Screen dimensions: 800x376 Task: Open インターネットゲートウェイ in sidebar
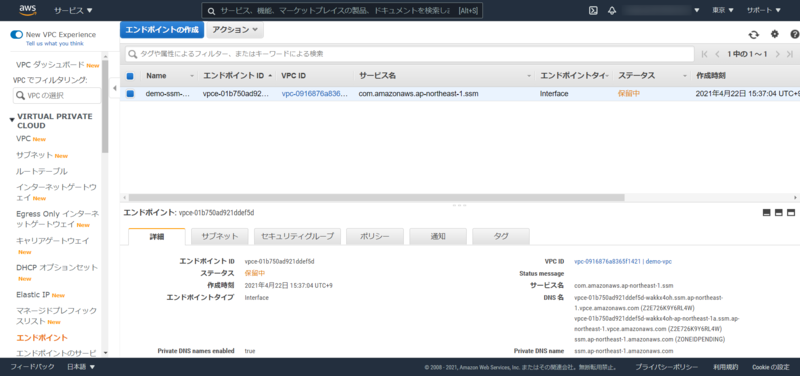(x=56, y=192)
